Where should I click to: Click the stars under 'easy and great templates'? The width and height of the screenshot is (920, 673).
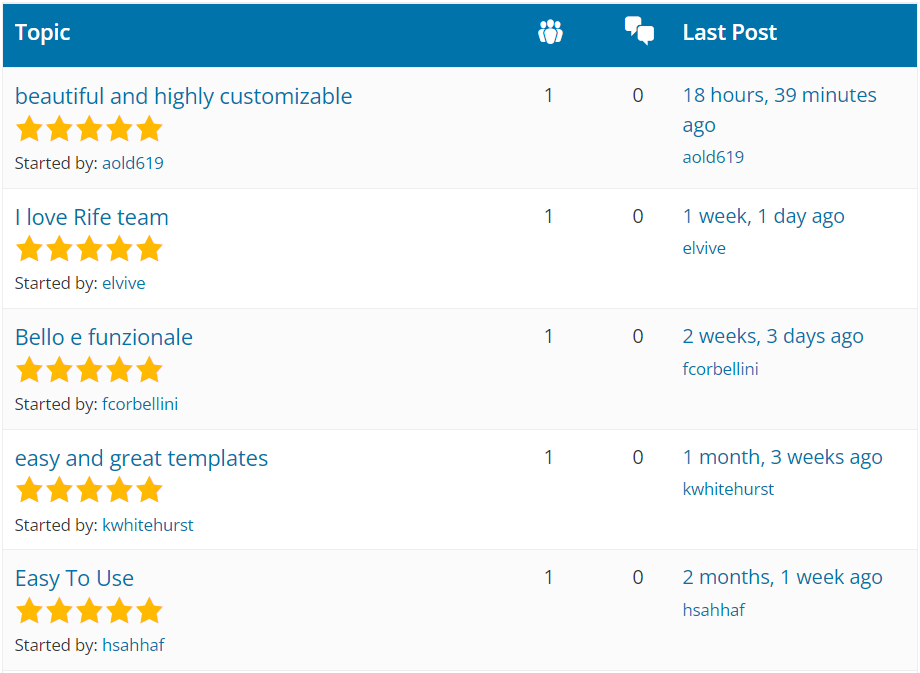89,490
